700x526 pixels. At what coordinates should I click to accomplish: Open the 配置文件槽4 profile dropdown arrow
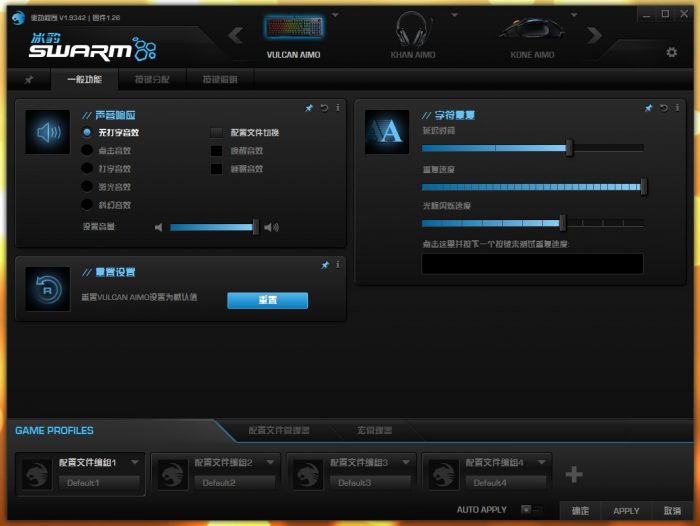pyautogui.click(x=541, y=462)
